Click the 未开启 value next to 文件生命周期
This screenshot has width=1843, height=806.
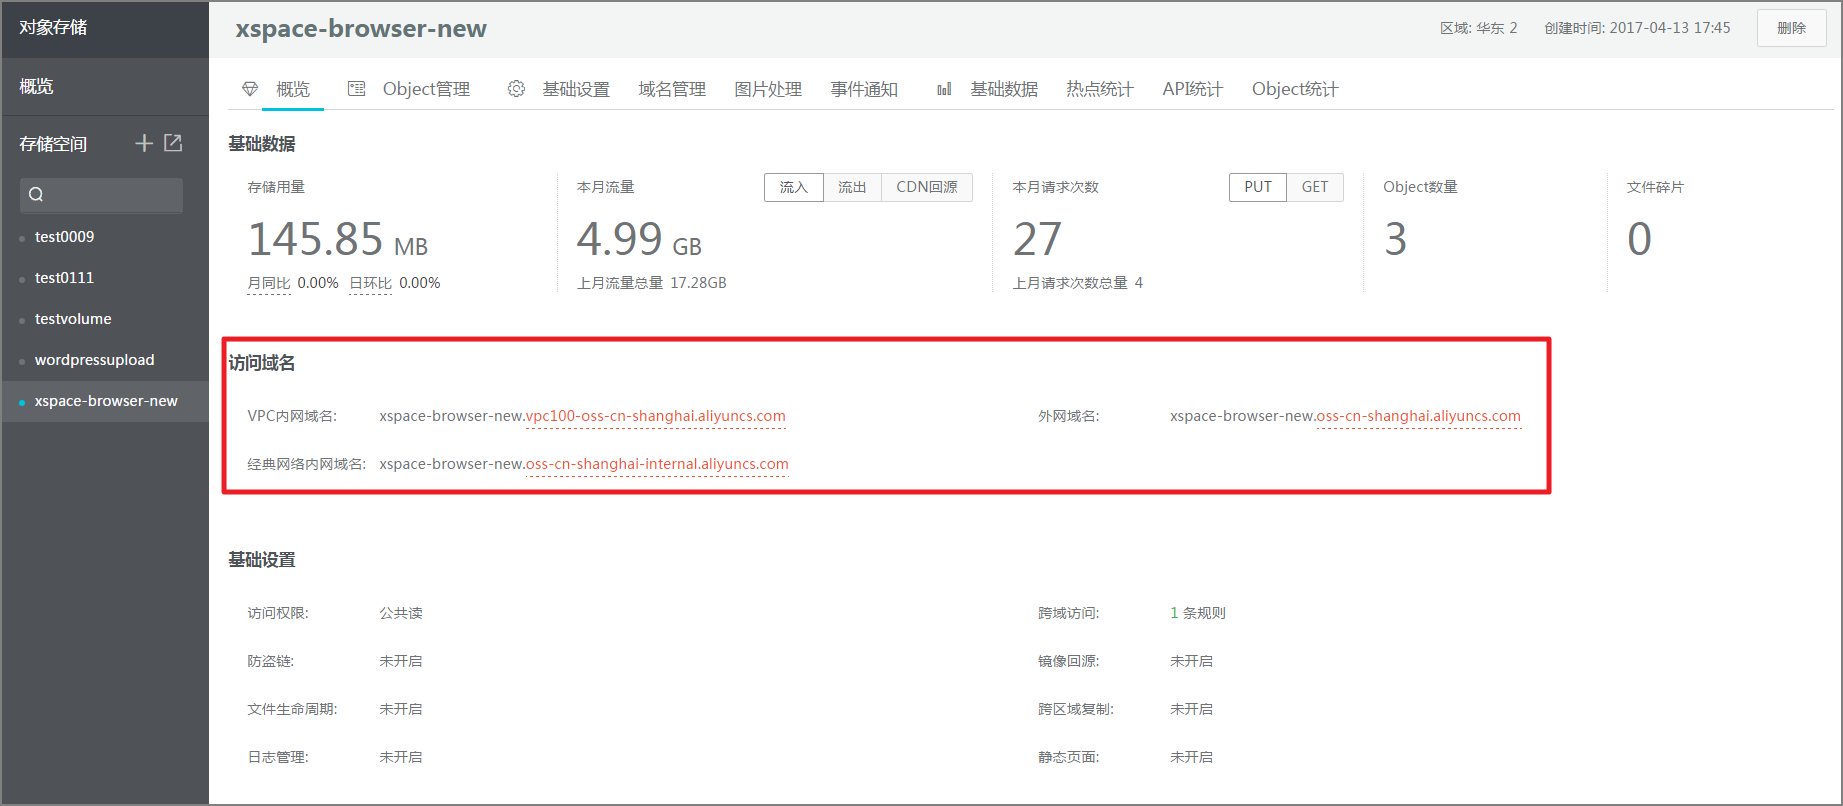[401, 709]
